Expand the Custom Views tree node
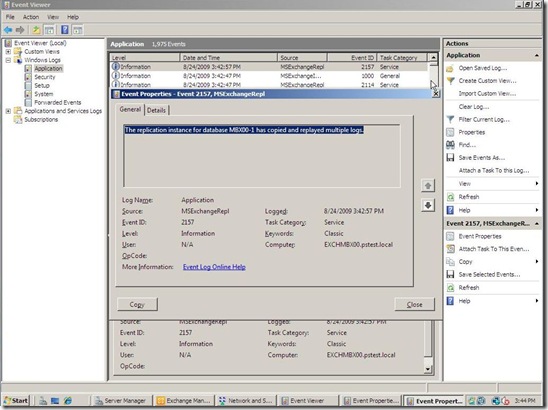 click(x=8, y=51)
